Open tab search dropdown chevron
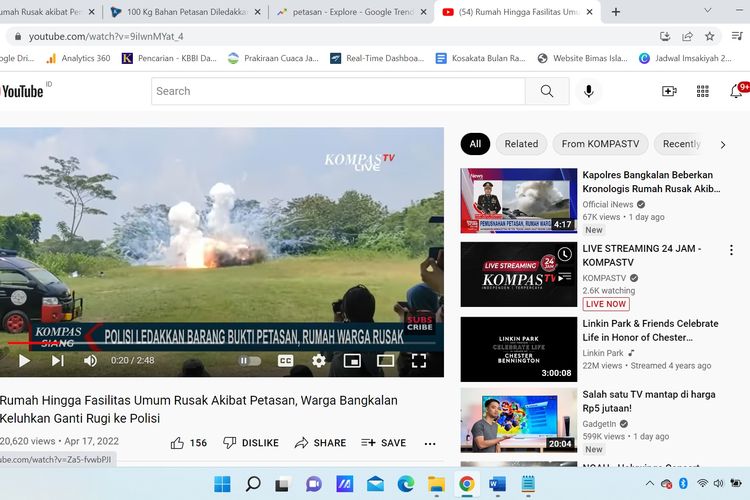750x500 pixels. pos(707,11)
